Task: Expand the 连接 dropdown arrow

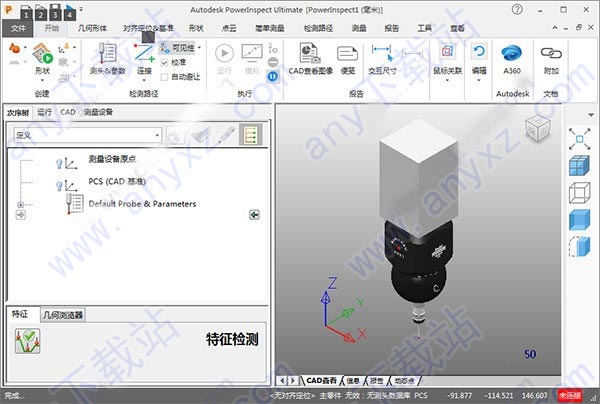Action: [144, 80]
